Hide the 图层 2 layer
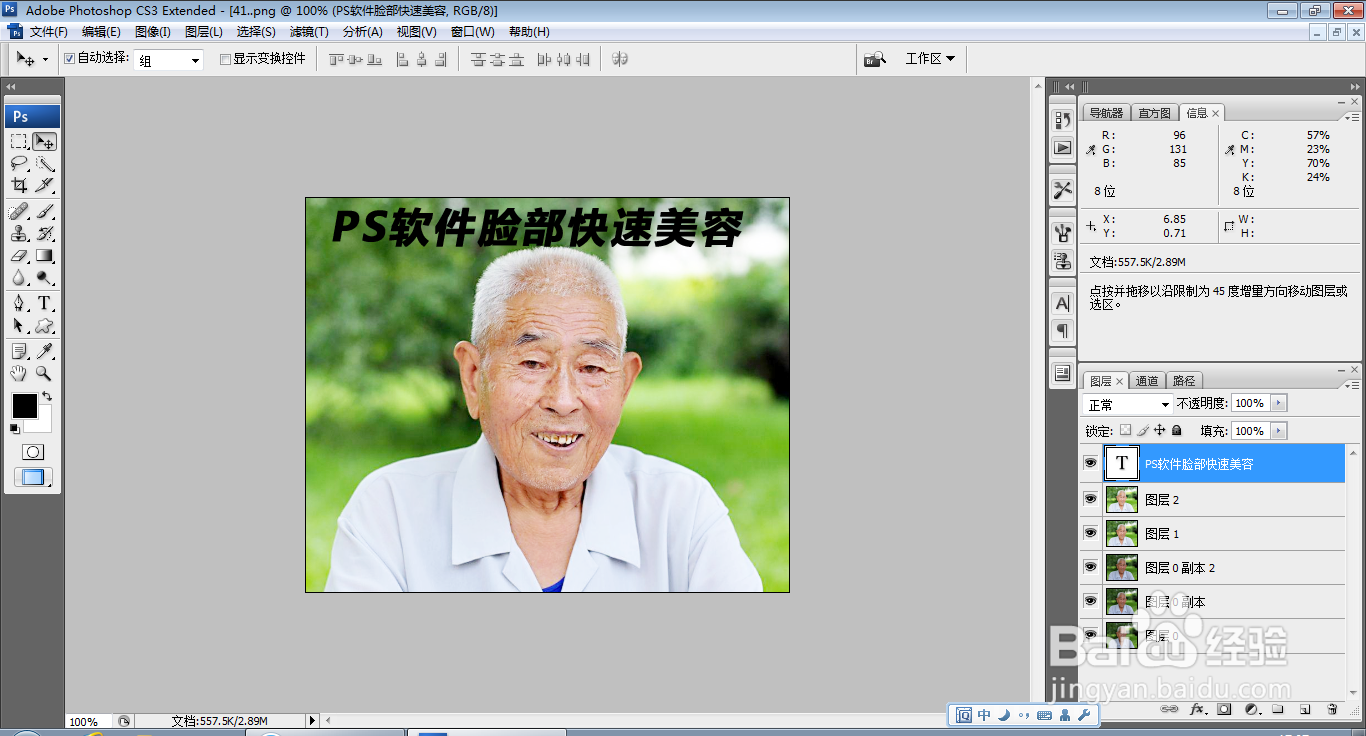 point(1090,499)
